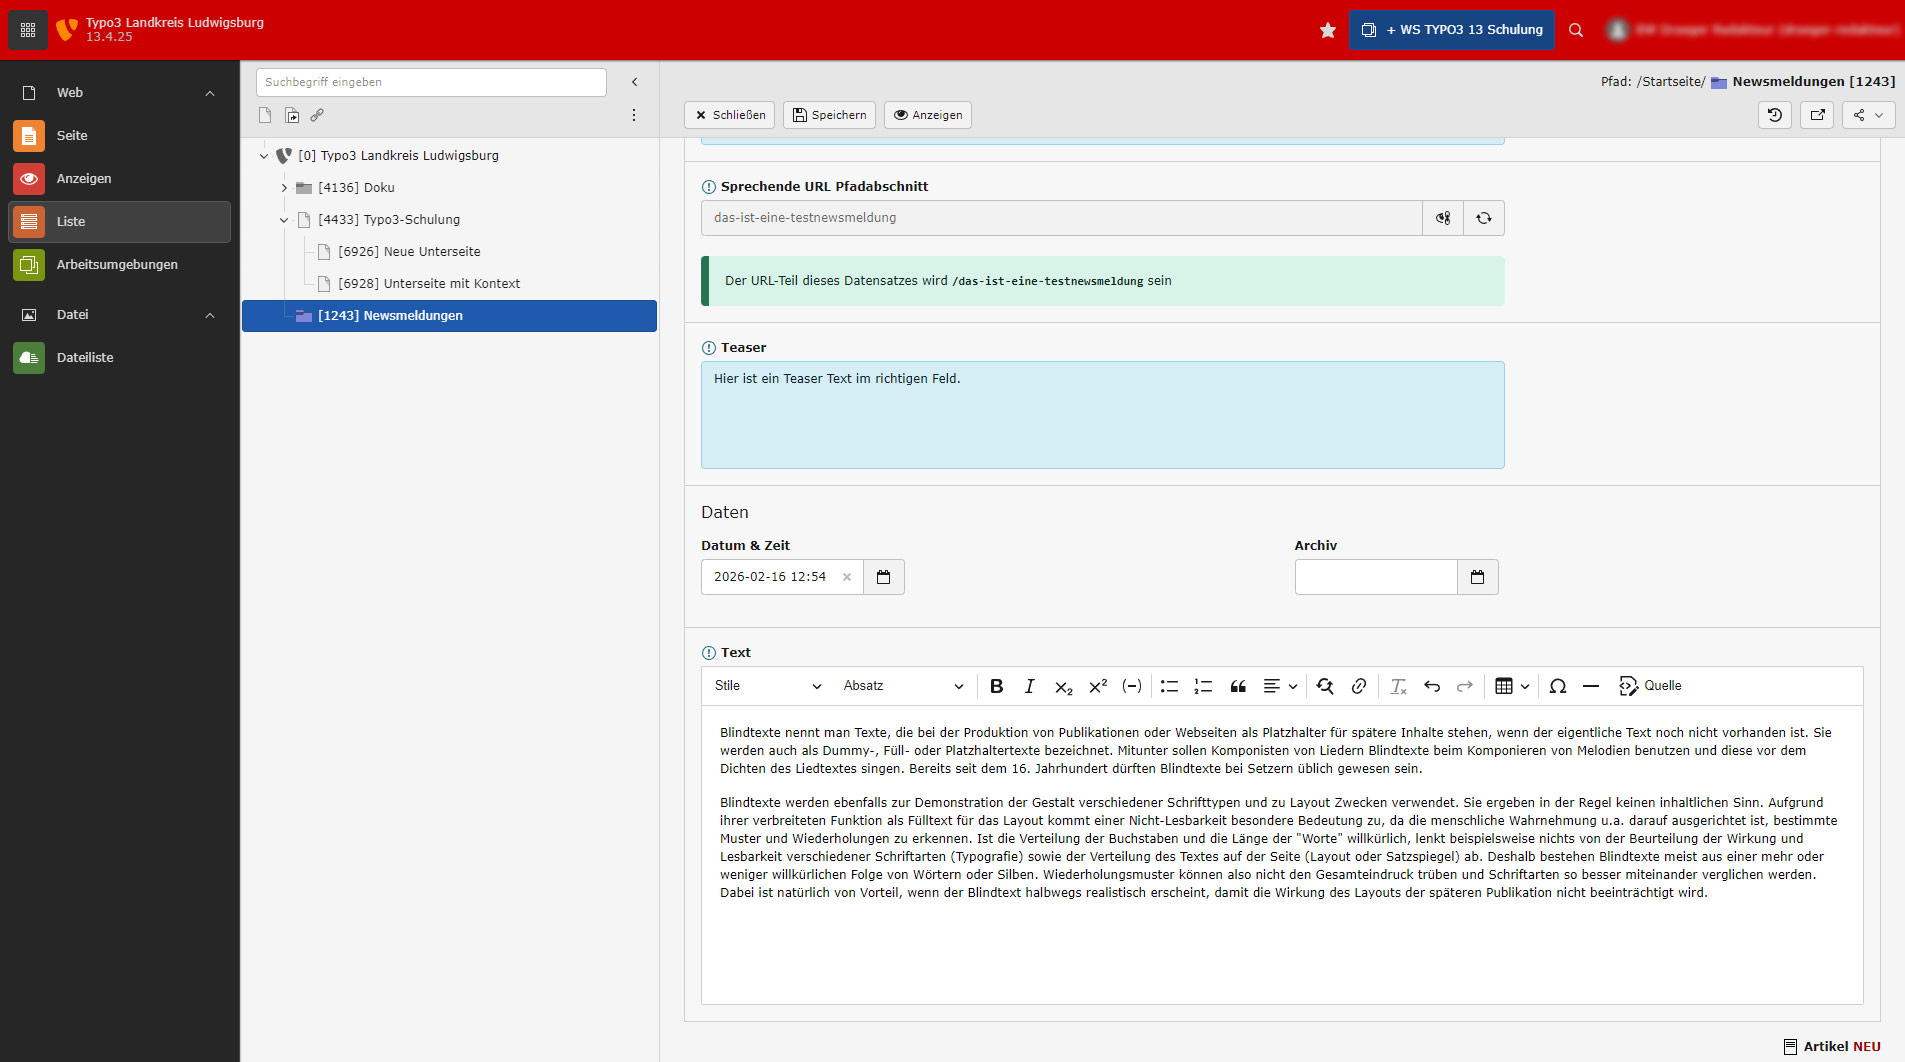
Task: Open the date picker for Datum & Zeit
Action: [x=883, y=577]
